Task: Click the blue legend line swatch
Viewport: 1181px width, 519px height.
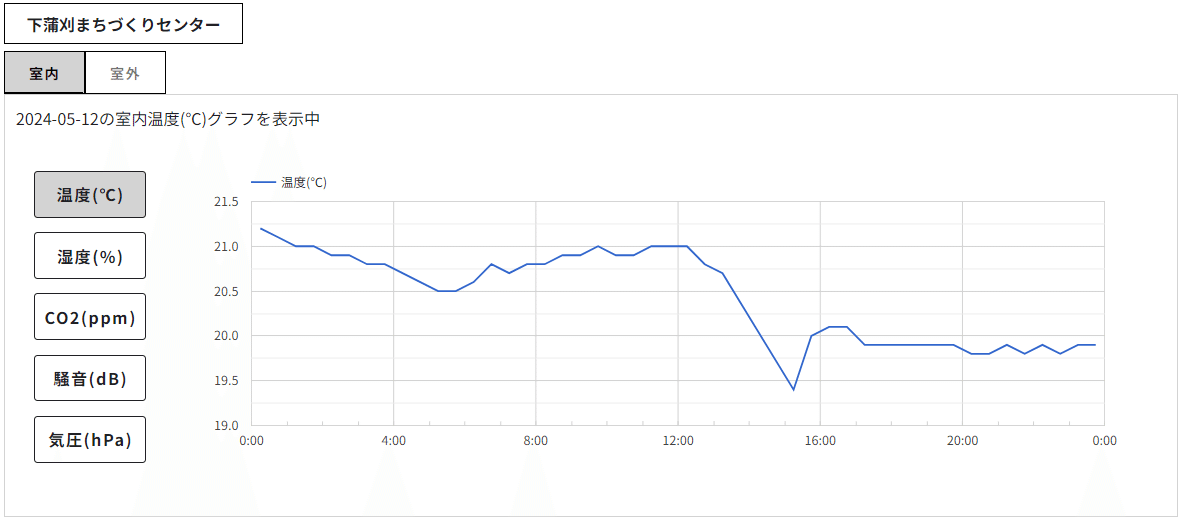Action: tap(263, 183)
